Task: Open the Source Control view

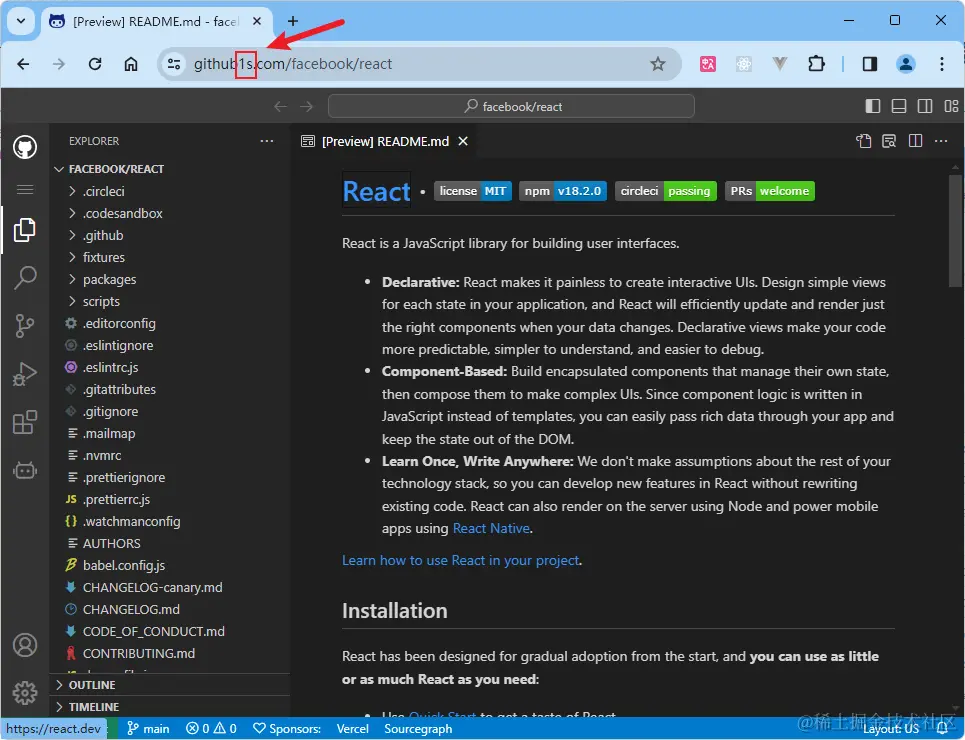Action: point(25,325)
